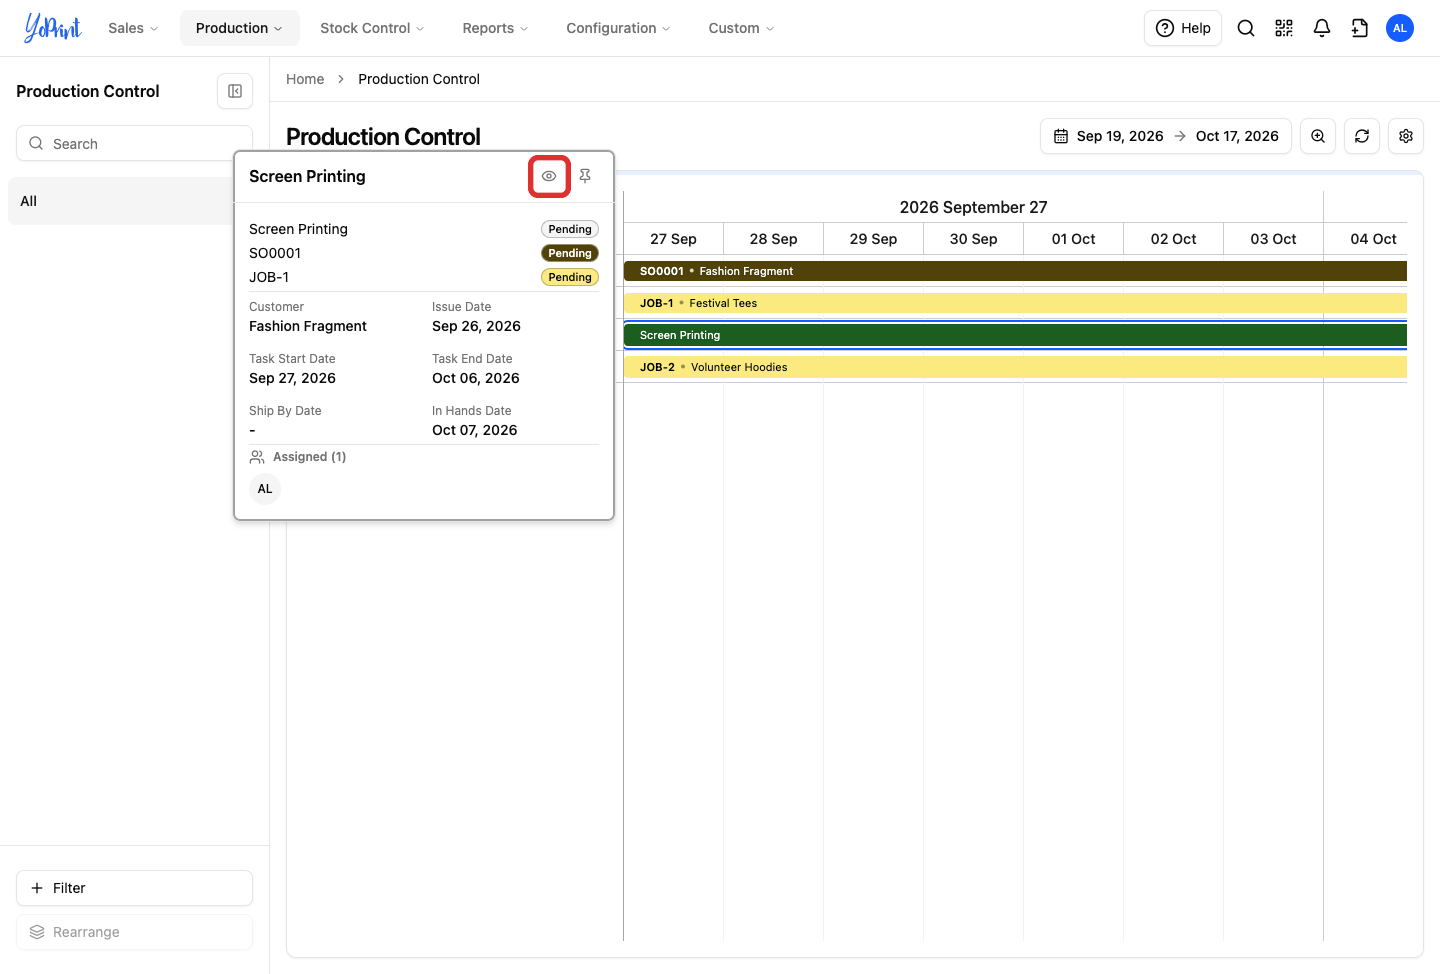
Task: Click customer name Fashion Fragment
Action: (308, 326)
